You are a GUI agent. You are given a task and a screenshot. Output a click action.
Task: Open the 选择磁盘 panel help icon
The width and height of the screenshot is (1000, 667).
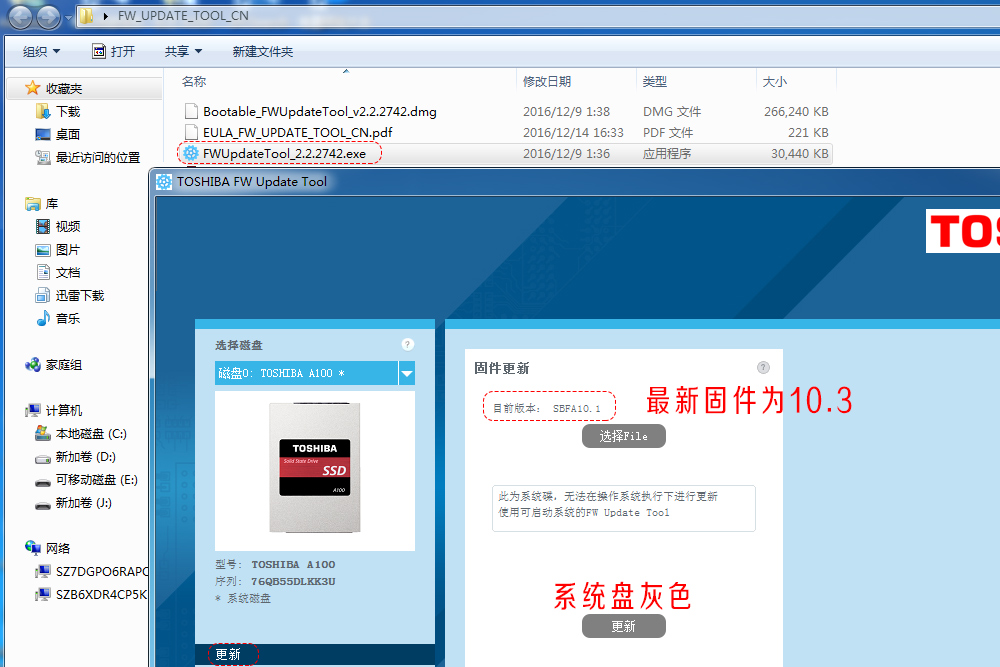point(407,344)
